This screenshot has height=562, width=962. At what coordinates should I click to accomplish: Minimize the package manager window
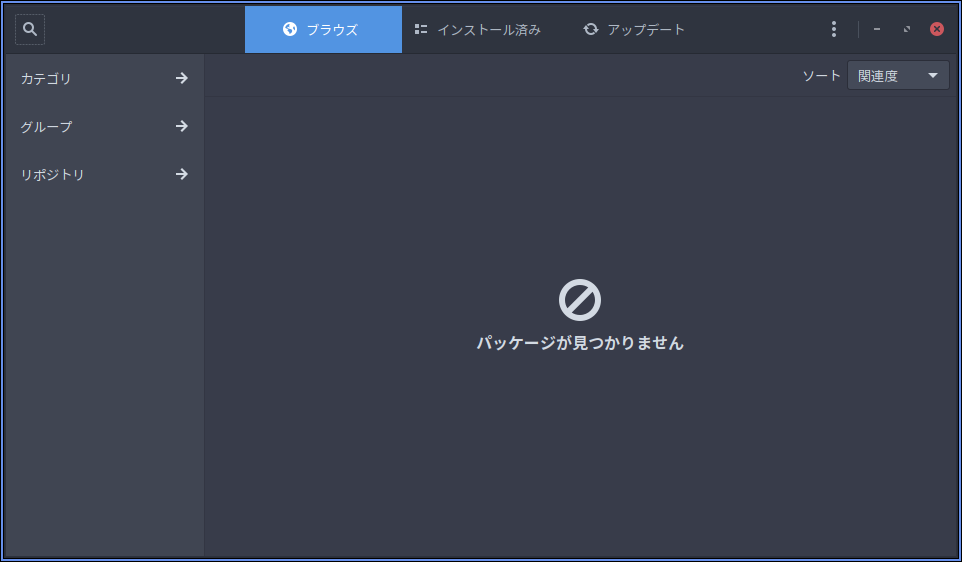pos(877,29)
